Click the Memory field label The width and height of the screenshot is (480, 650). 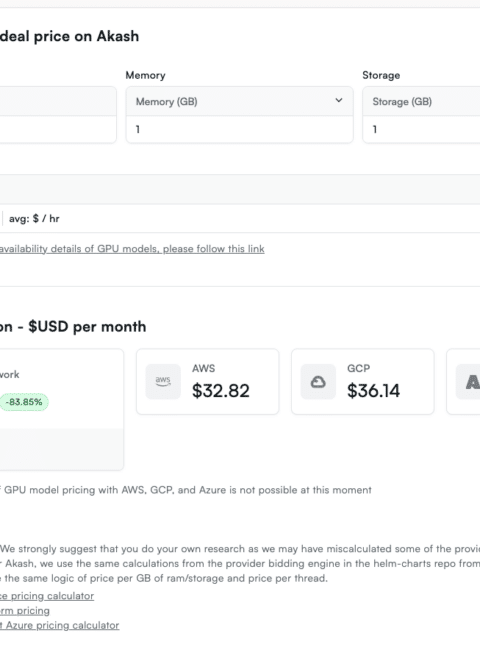click(145, 75)
